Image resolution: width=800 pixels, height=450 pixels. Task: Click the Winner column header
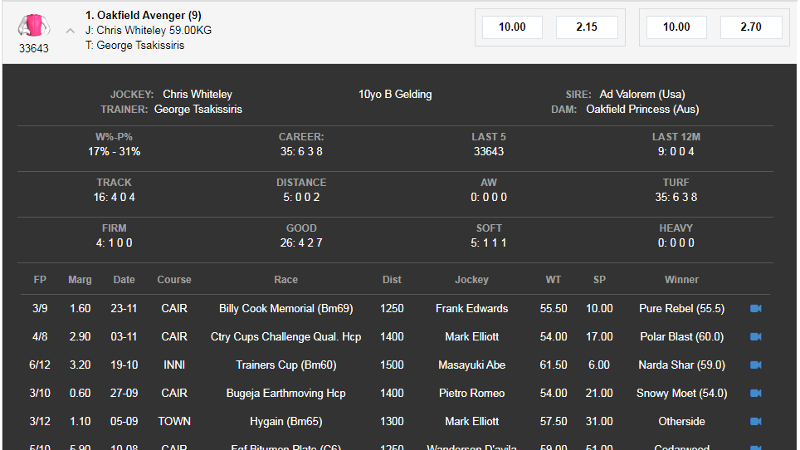[682, 280]
